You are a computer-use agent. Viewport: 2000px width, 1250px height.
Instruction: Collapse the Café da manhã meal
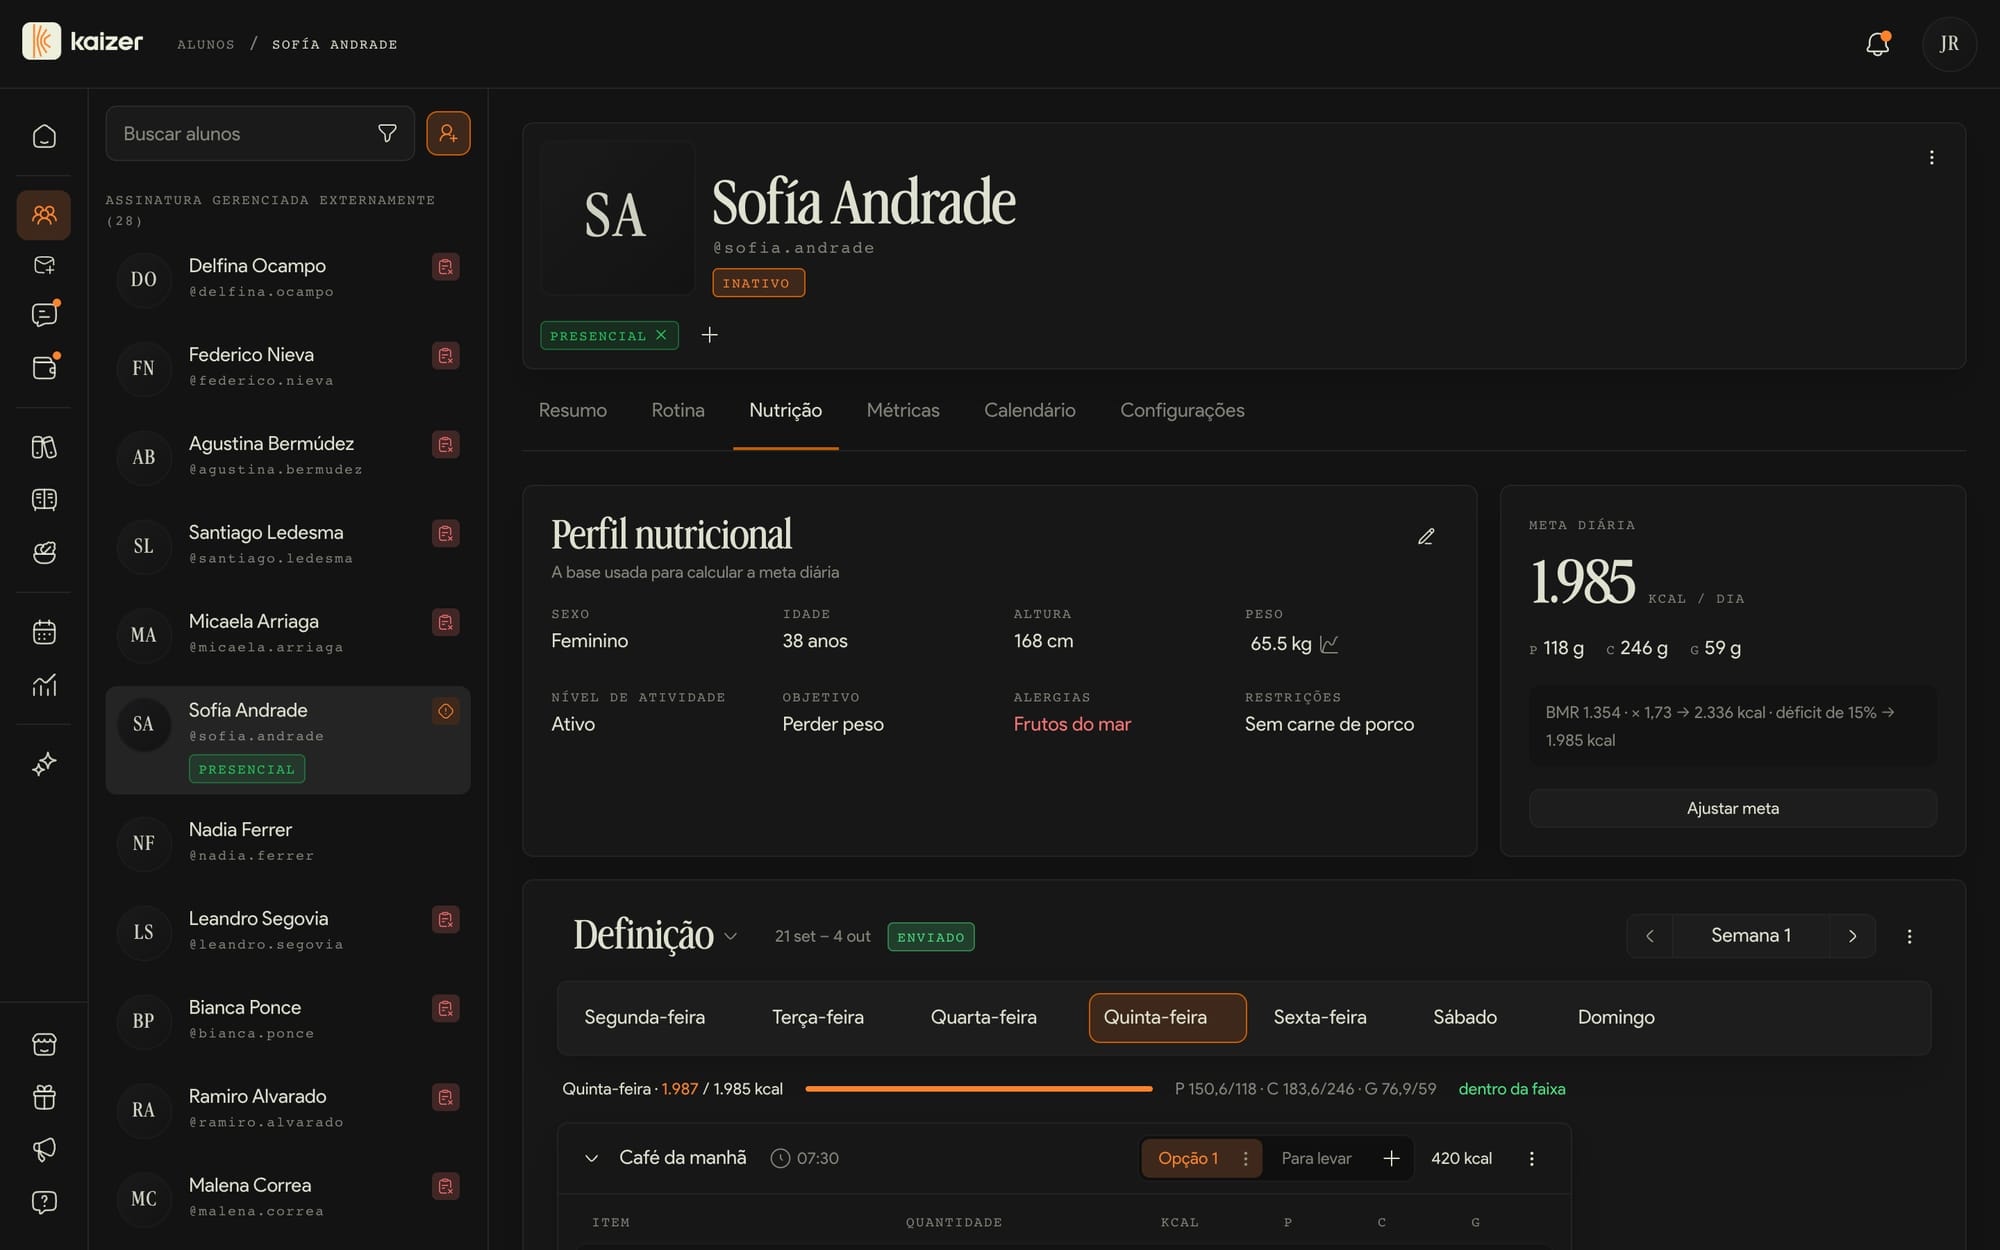tap(592, 1158)
